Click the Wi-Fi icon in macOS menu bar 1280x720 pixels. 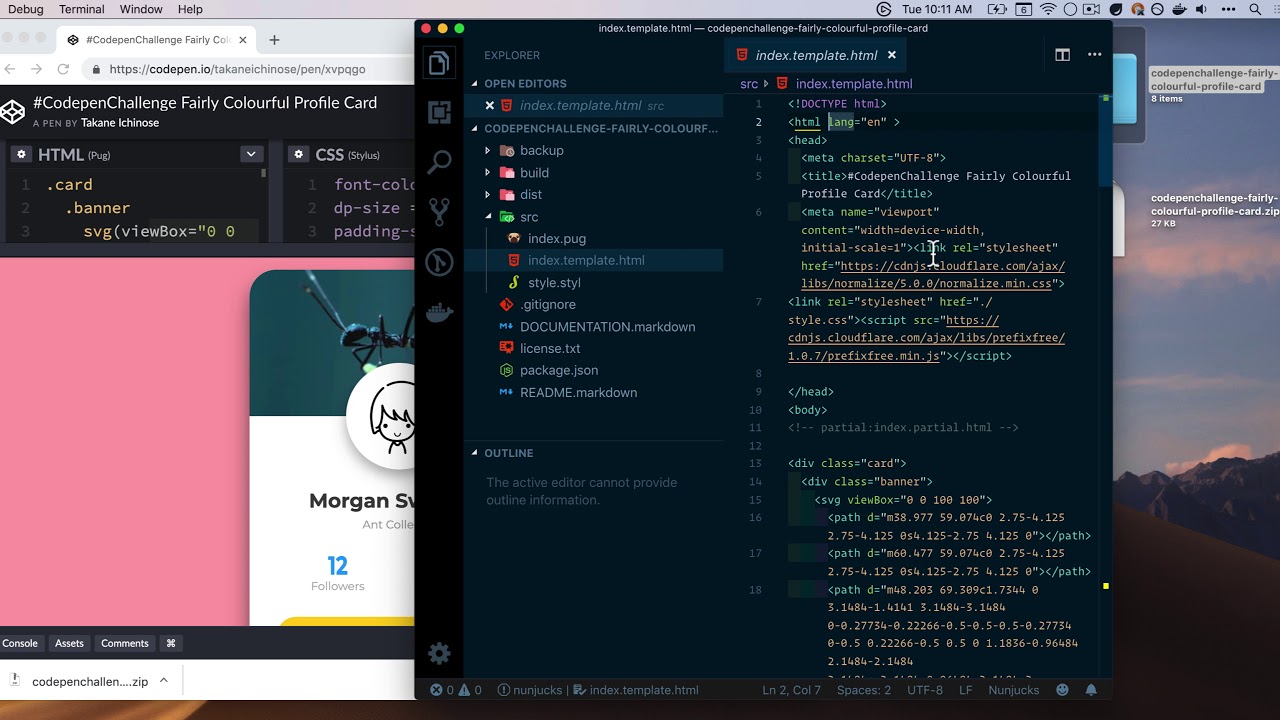[1048, 9]
